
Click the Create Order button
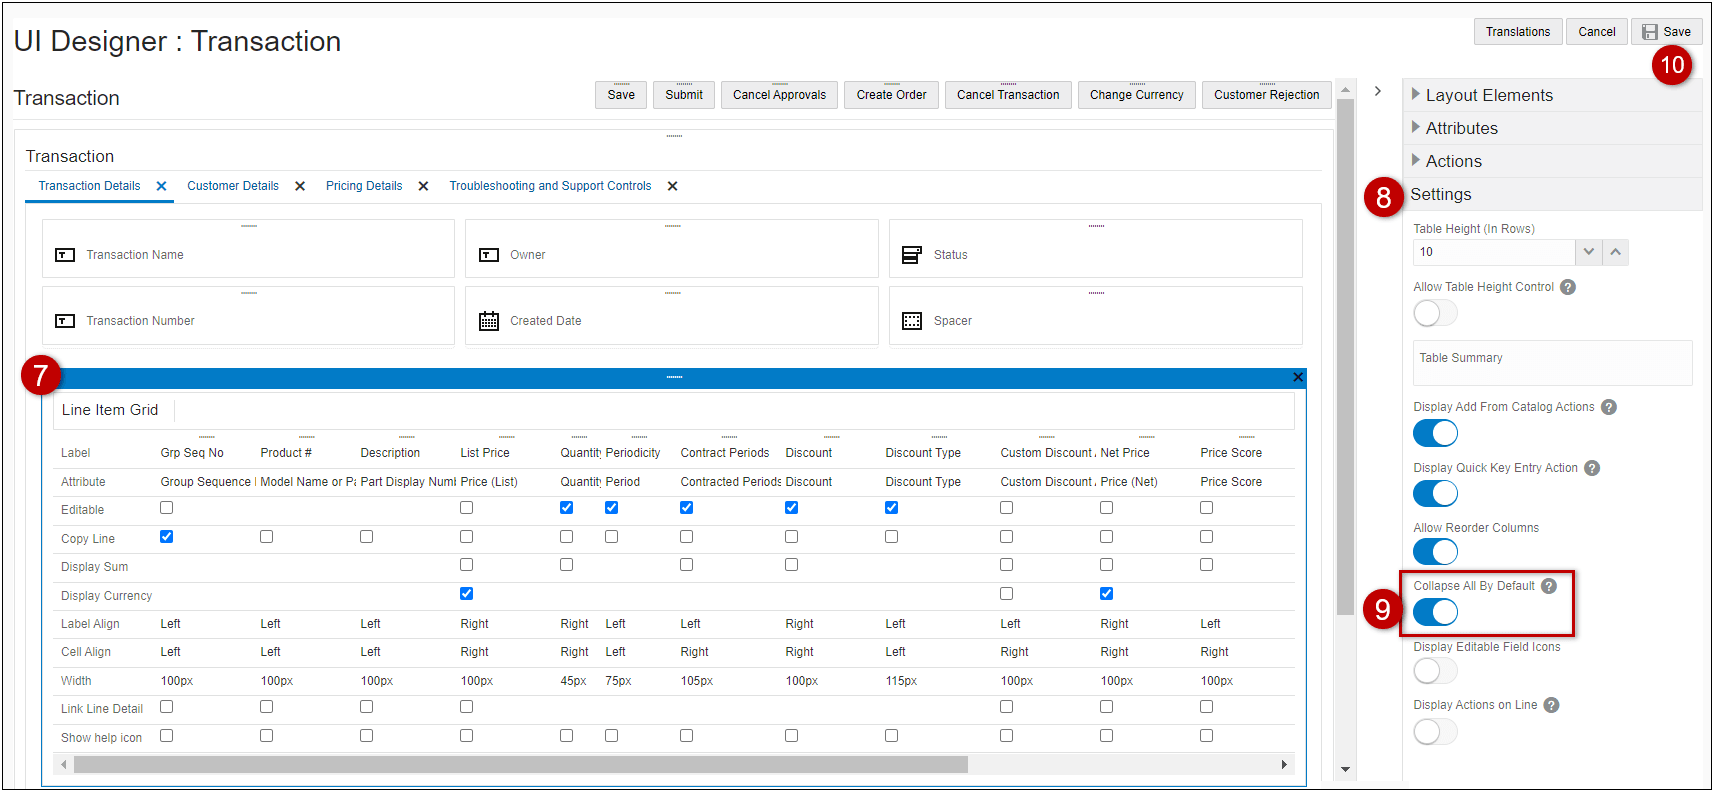coord(892,95)
